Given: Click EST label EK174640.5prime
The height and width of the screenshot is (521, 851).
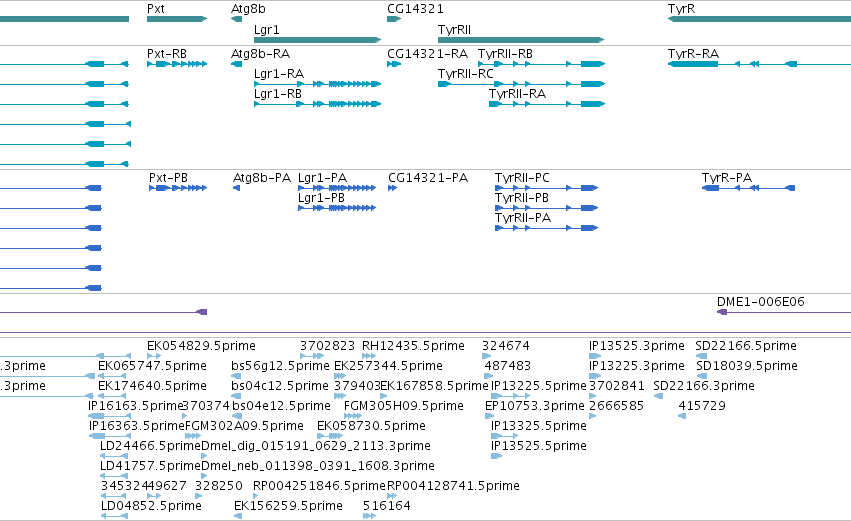Looking at the screenshot, I should click(153, 386).
